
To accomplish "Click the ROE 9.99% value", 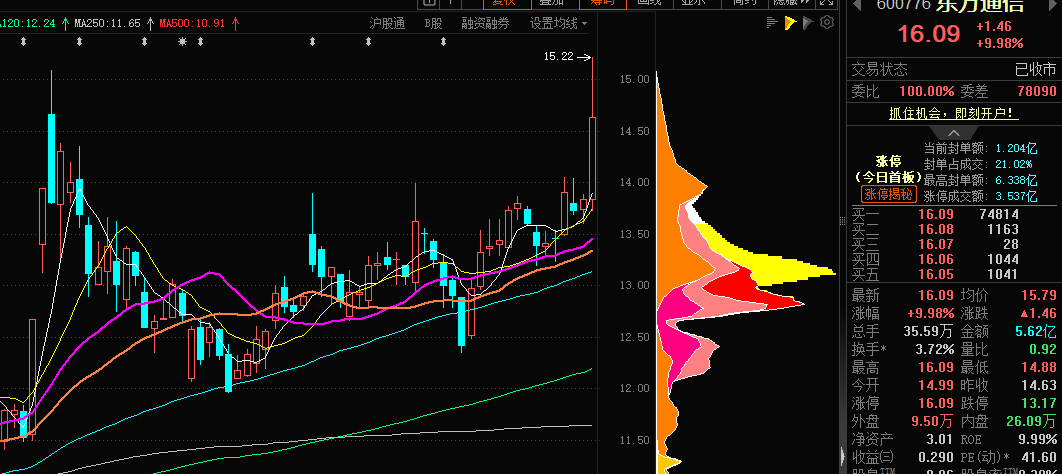I will [x=1038, y=439].
